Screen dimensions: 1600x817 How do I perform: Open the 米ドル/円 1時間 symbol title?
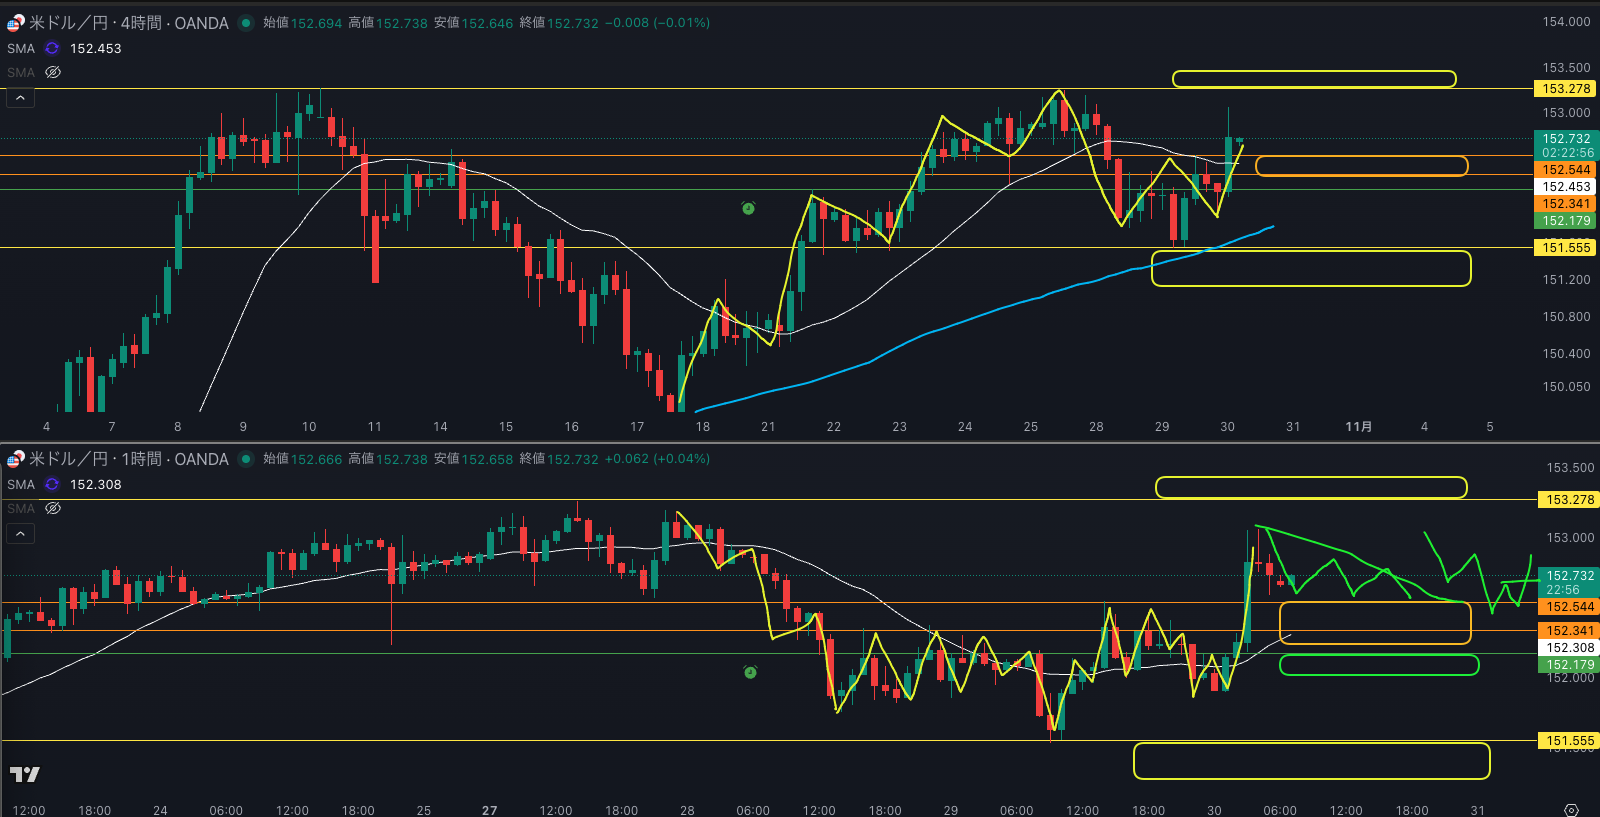click(128, 459)
